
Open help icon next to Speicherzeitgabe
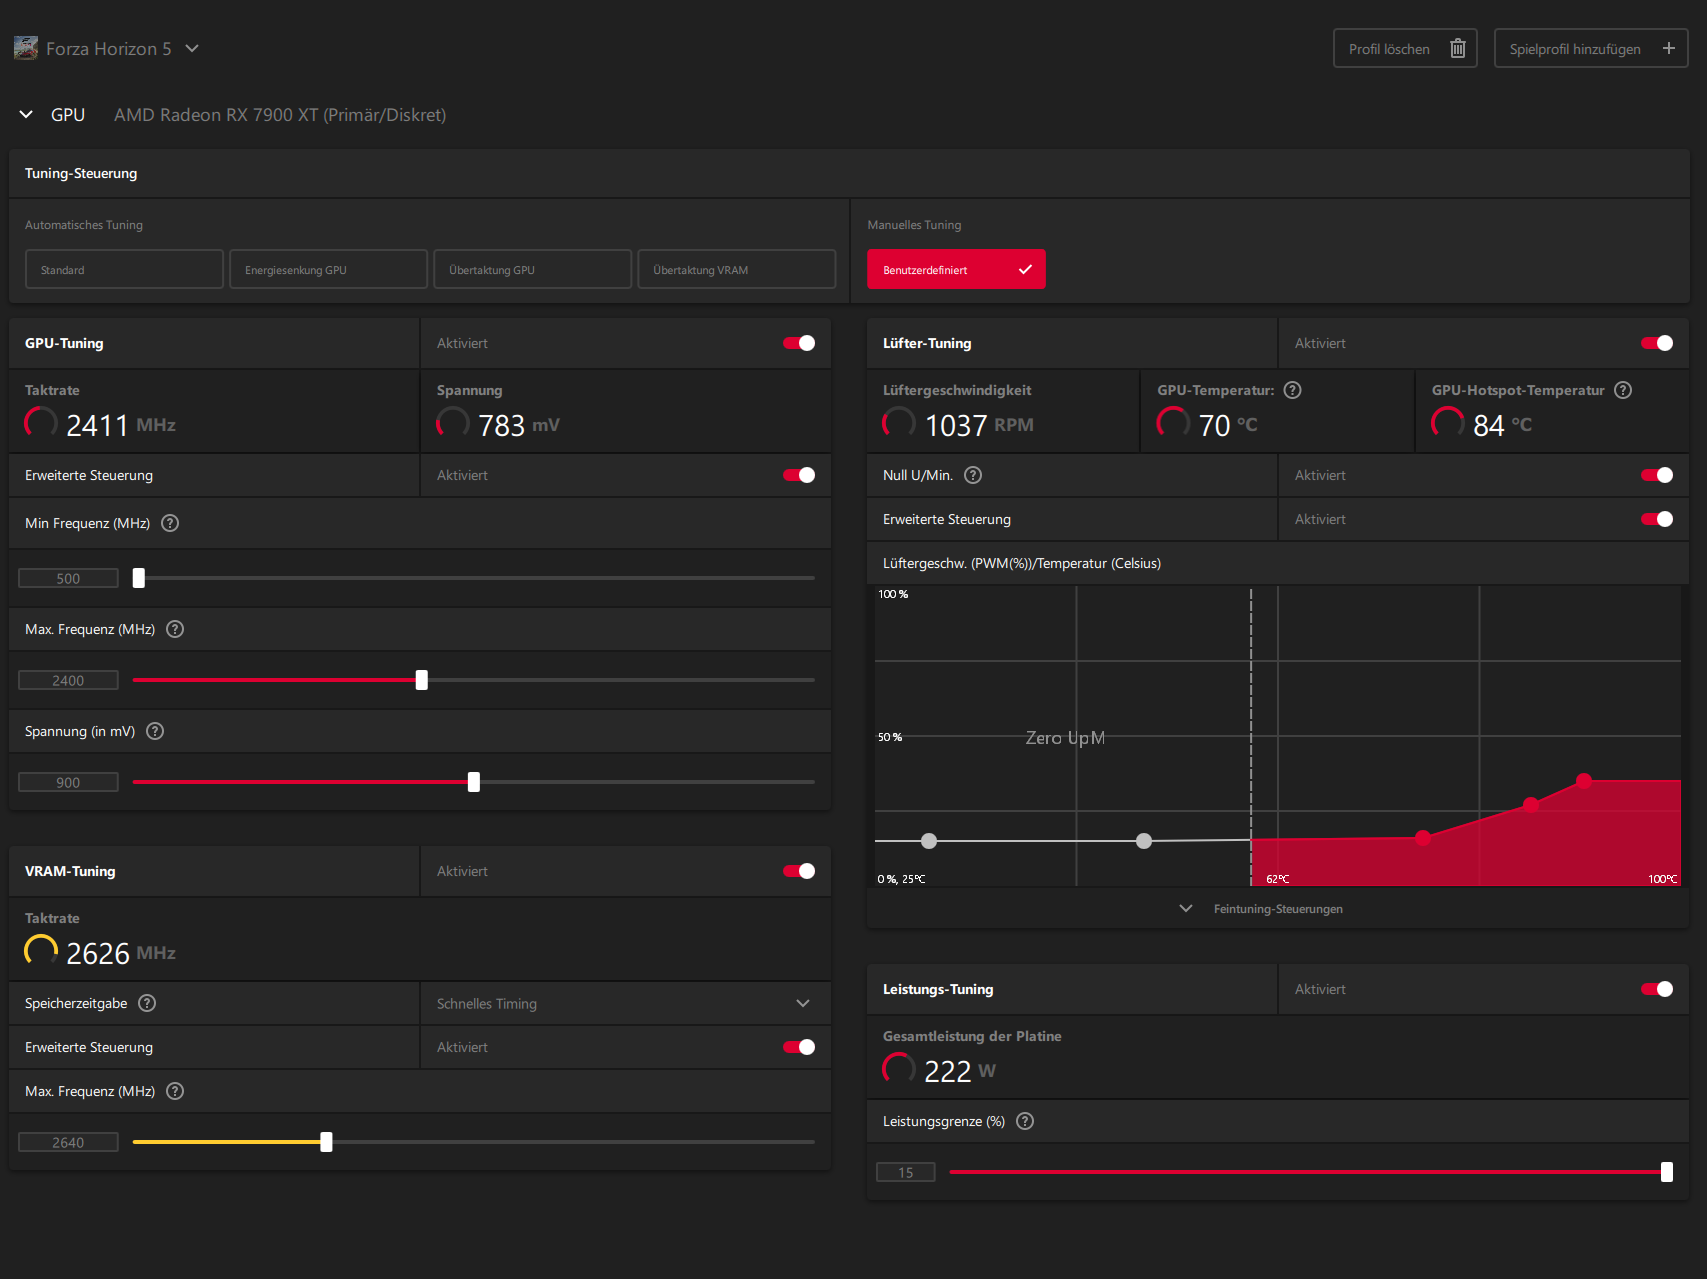pyautogui.click(x=147, y=1003)
